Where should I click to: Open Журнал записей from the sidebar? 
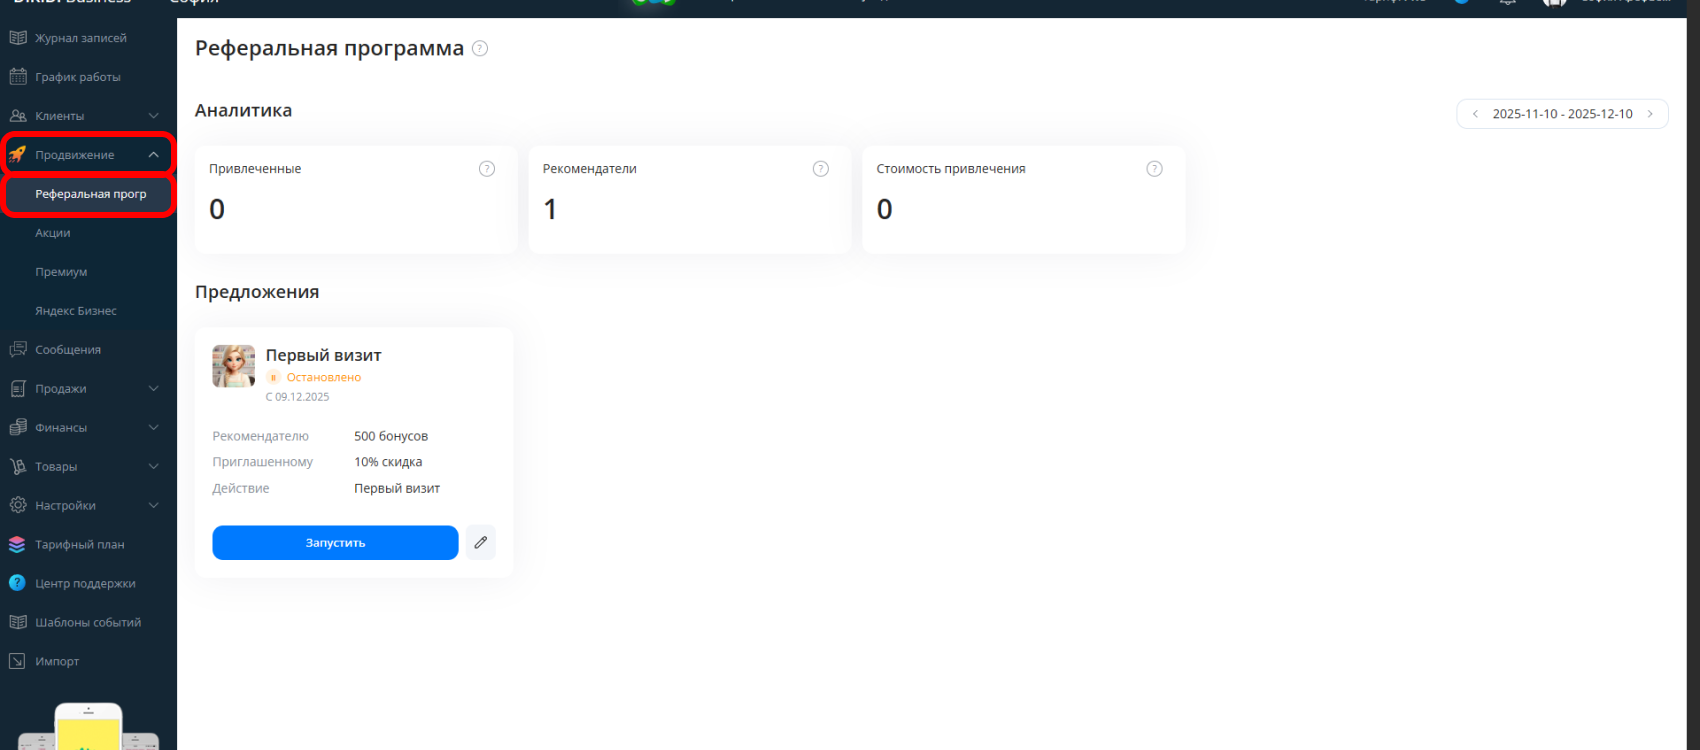point(80,38)
